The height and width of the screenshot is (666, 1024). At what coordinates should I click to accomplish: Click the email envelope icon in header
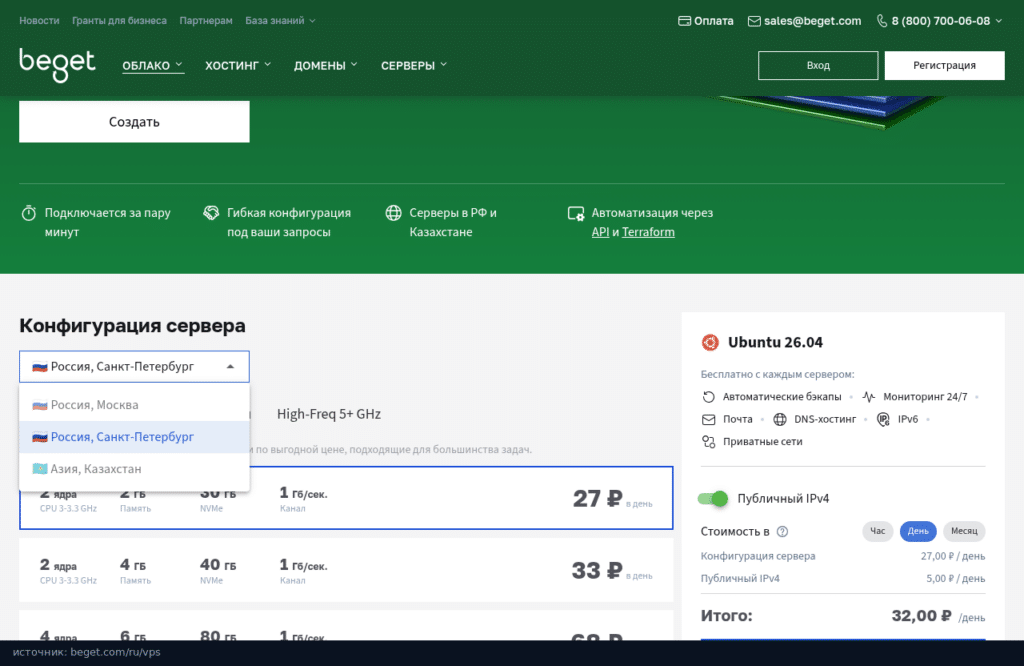pyautogui.click(x=754, y=21)
